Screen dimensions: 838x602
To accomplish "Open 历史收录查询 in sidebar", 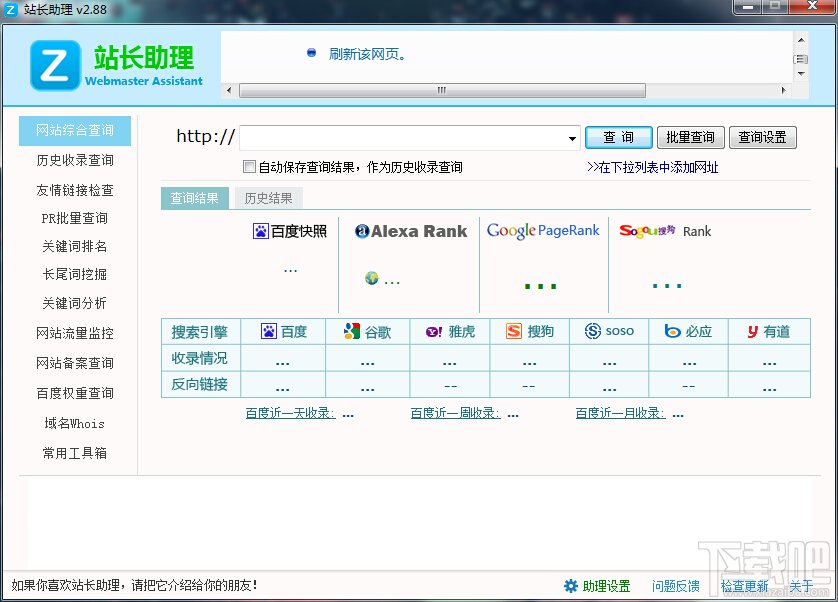I will pyautogui.click(x=75, y=160).
